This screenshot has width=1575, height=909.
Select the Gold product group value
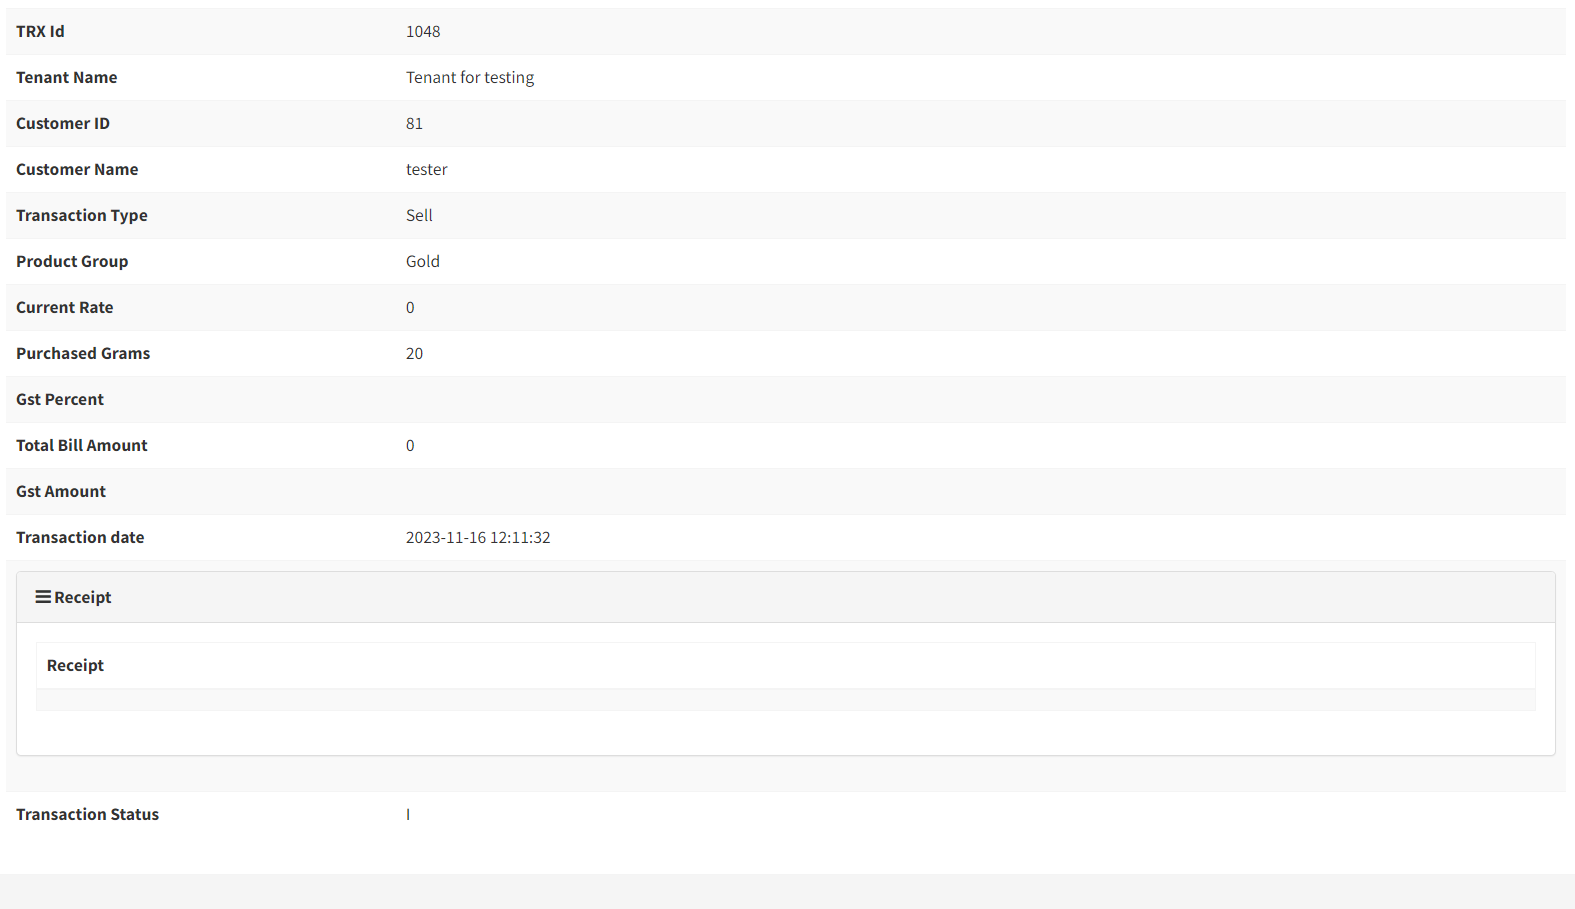click(x=423, y=262)
